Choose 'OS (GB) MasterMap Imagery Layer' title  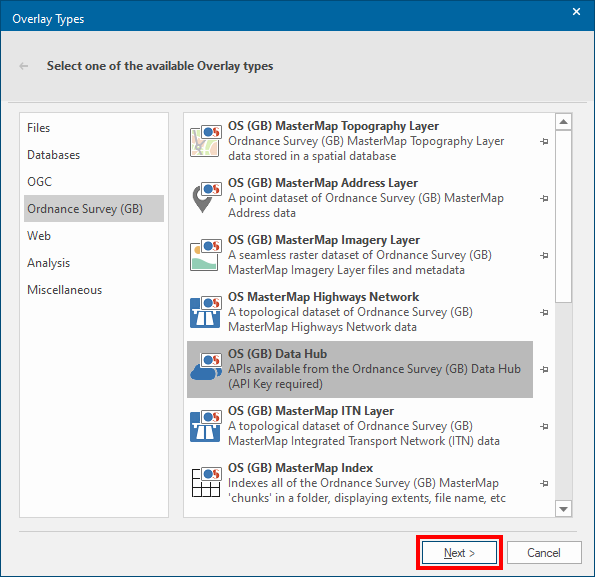click(x=324, y=240)
